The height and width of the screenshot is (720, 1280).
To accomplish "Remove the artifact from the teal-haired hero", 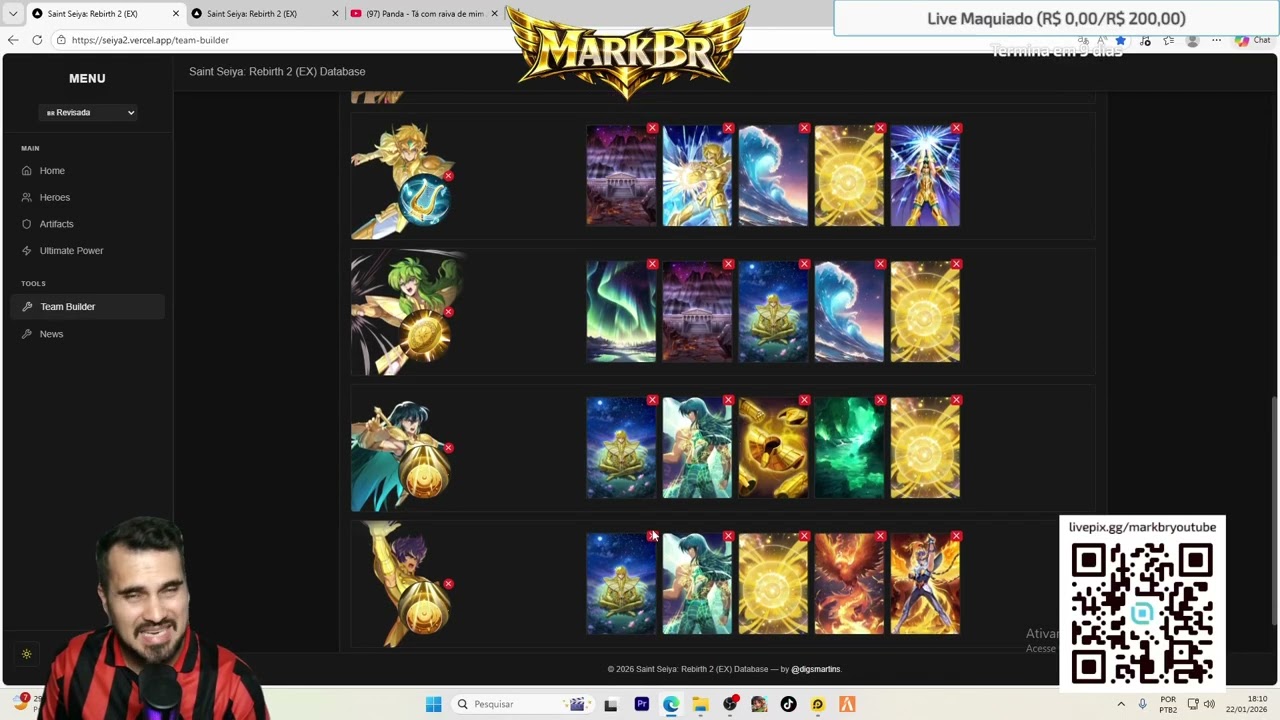I will (x=448, y=448).
